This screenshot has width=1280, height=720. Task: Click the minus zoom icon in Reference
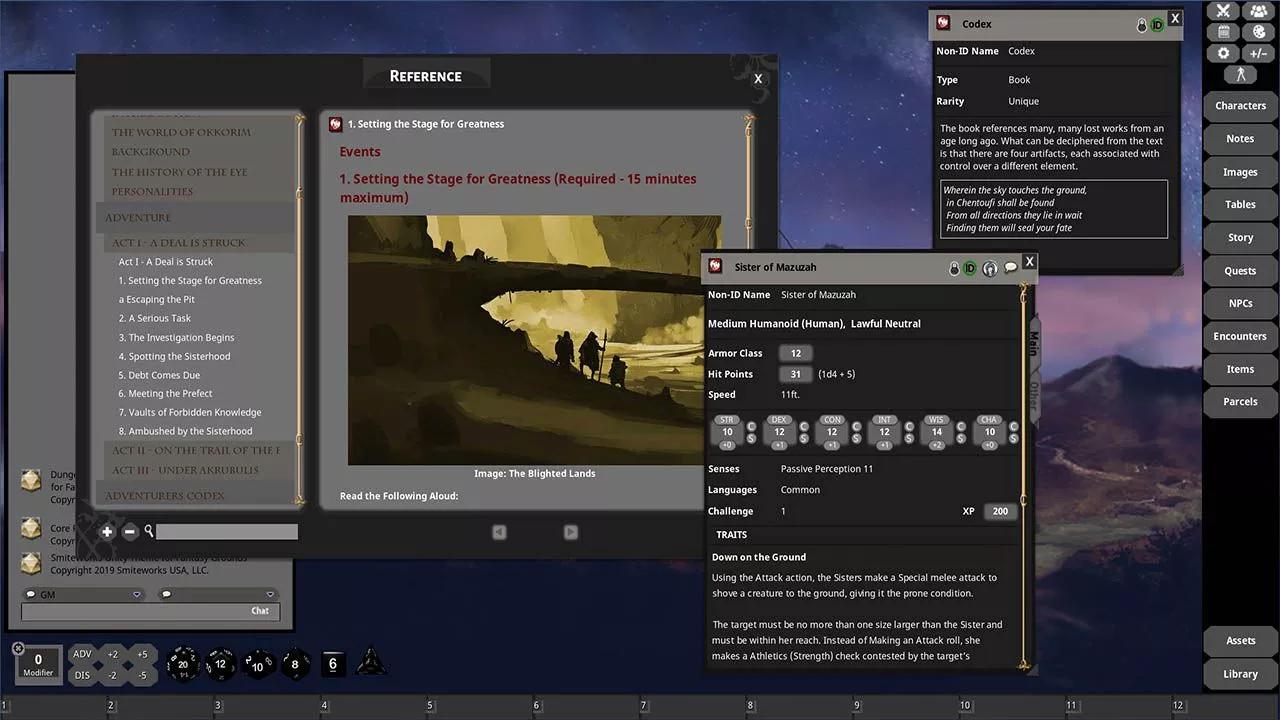[129, 532]
